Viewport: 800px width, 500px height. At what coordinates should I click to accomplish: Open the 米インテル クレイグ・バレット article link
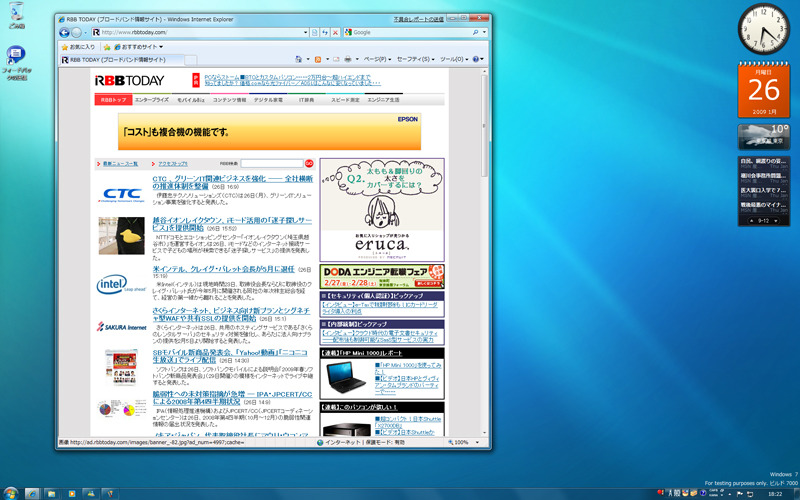pyautogui.click(x=223, y=269)
